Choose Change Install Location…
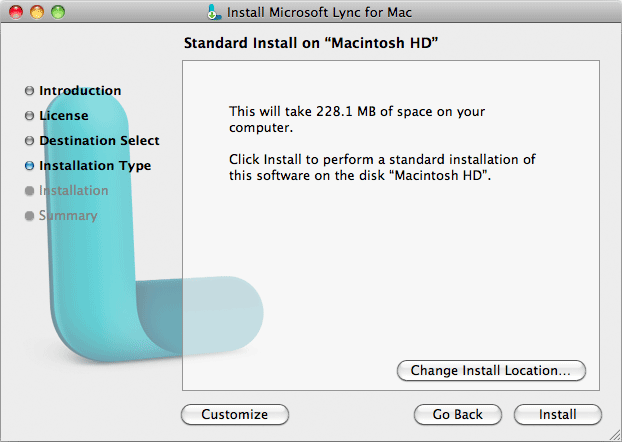622x442 pixels. 491,371
